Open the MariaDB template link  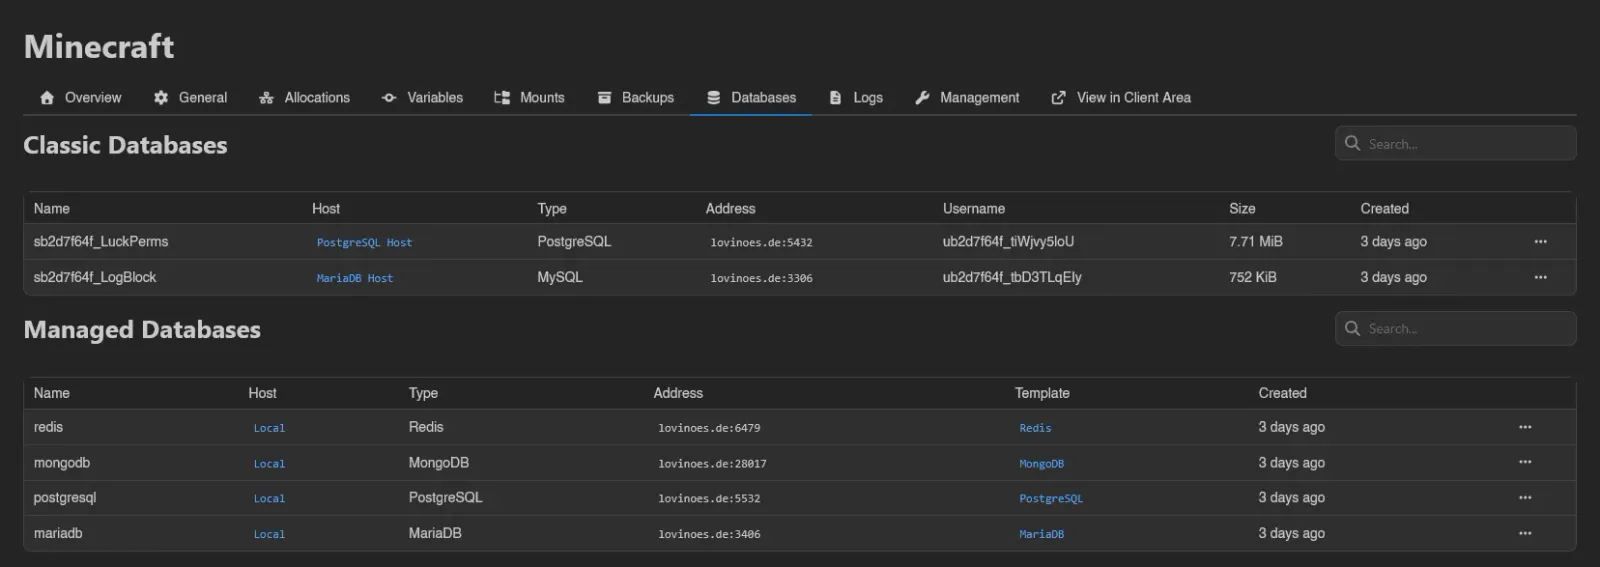pos(1041,535)
